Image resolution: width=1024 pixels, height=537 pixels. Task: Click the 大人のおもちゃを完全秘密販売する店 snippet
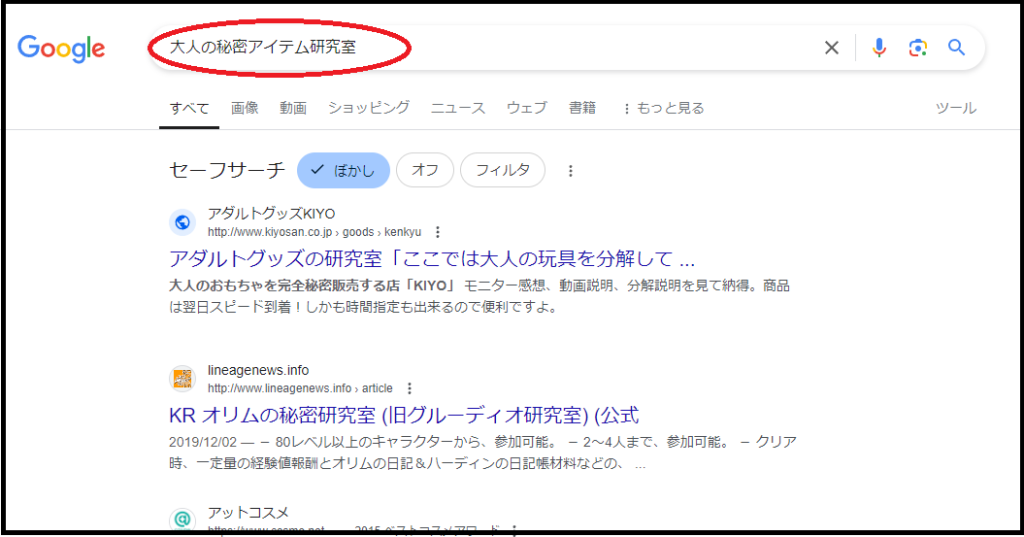(x=312, y=285)
